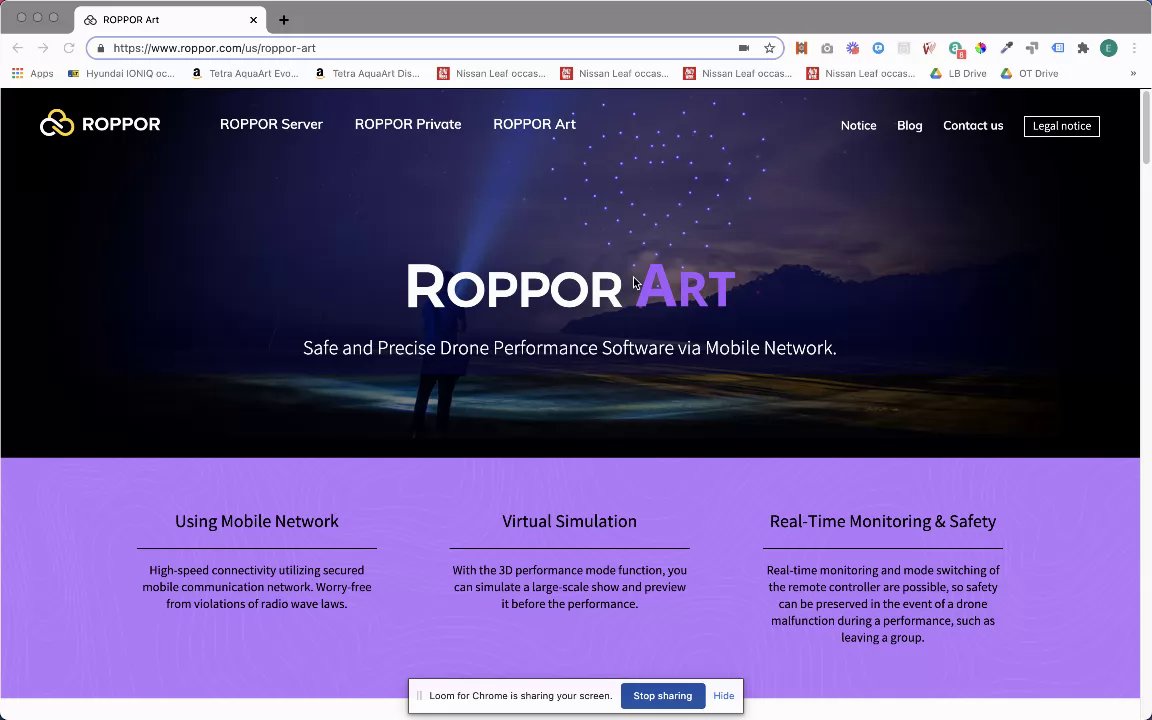Reload the page with the refresh icon
The width and height of the screenshot is (1152, 720).
(x=69, y=48)
